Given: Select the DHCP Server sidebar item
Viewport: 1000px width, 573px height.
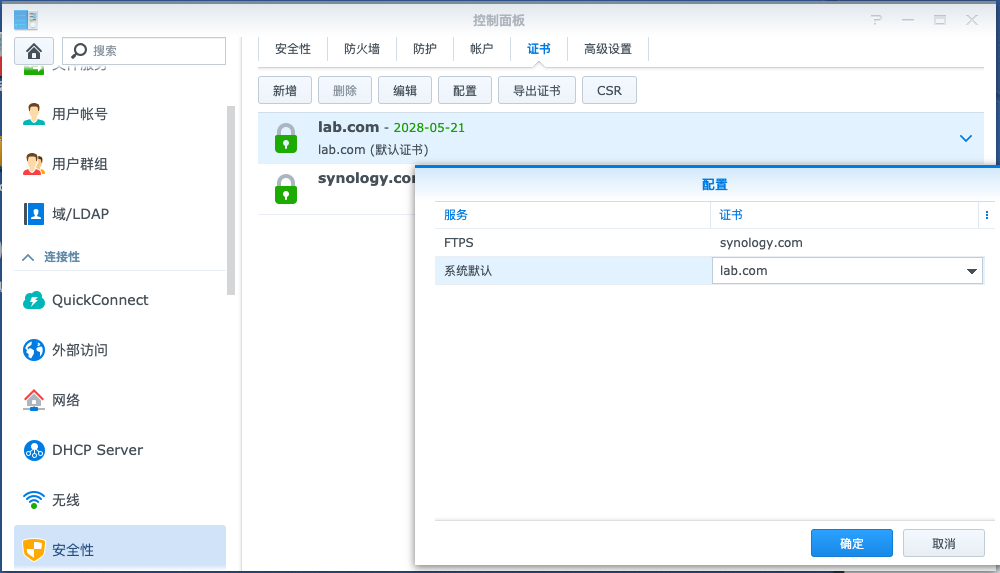Looking at the screenshot, I should click(x=120, y=450).
